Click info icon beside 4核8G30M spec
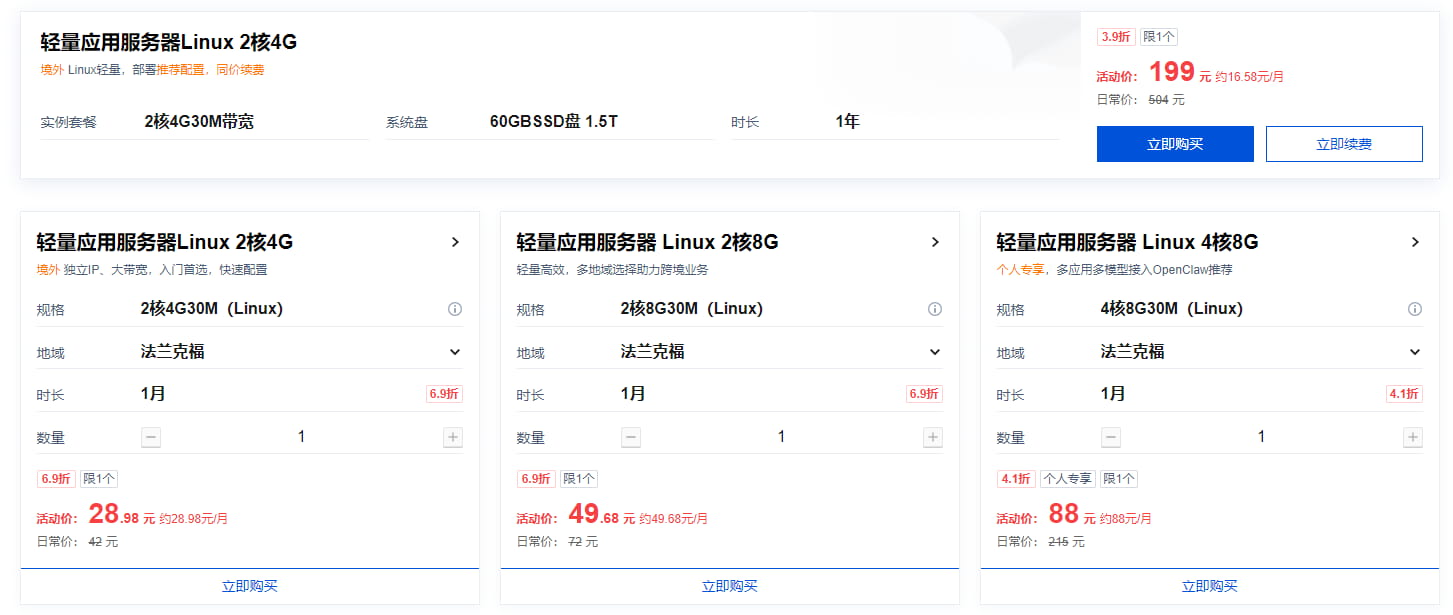Viewport: 1453px width, 615px height. [x=1415, y=309]
